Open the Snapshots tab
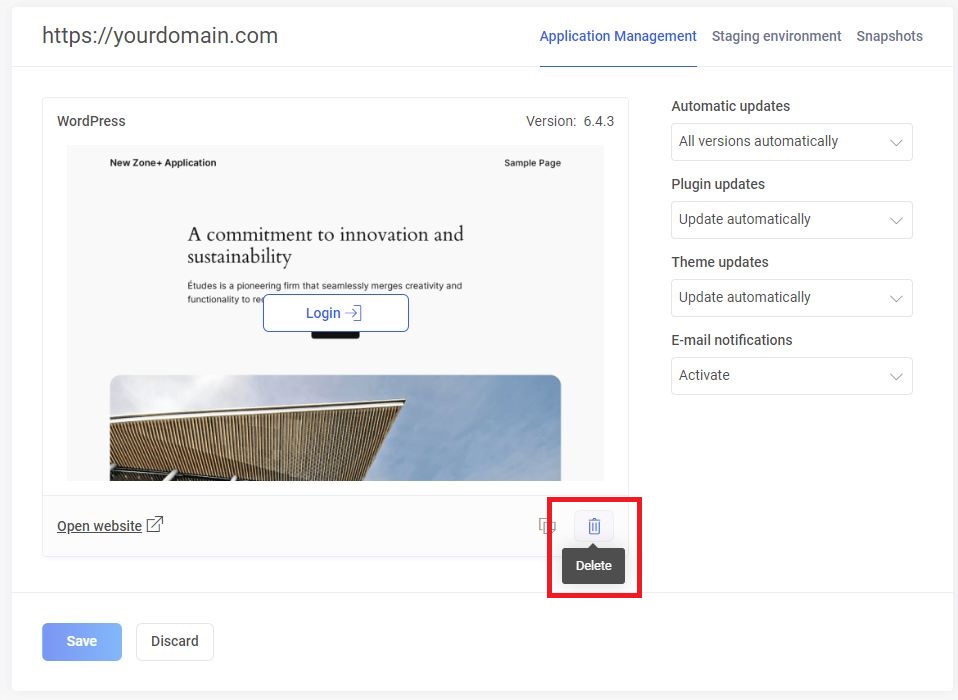This screenshot has width=958, height=700. pos(889,36)
